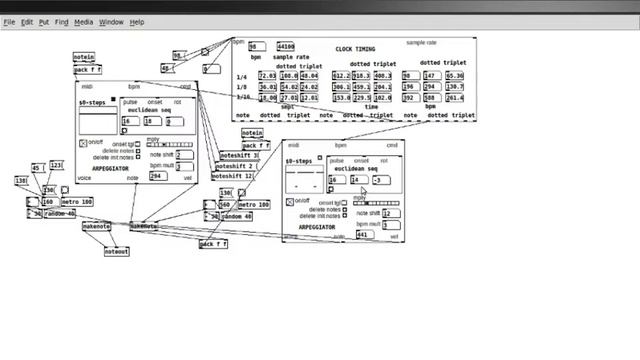Select the top-left notein object
This screenshot has width=640, height=360.
(x=84, y=57)
